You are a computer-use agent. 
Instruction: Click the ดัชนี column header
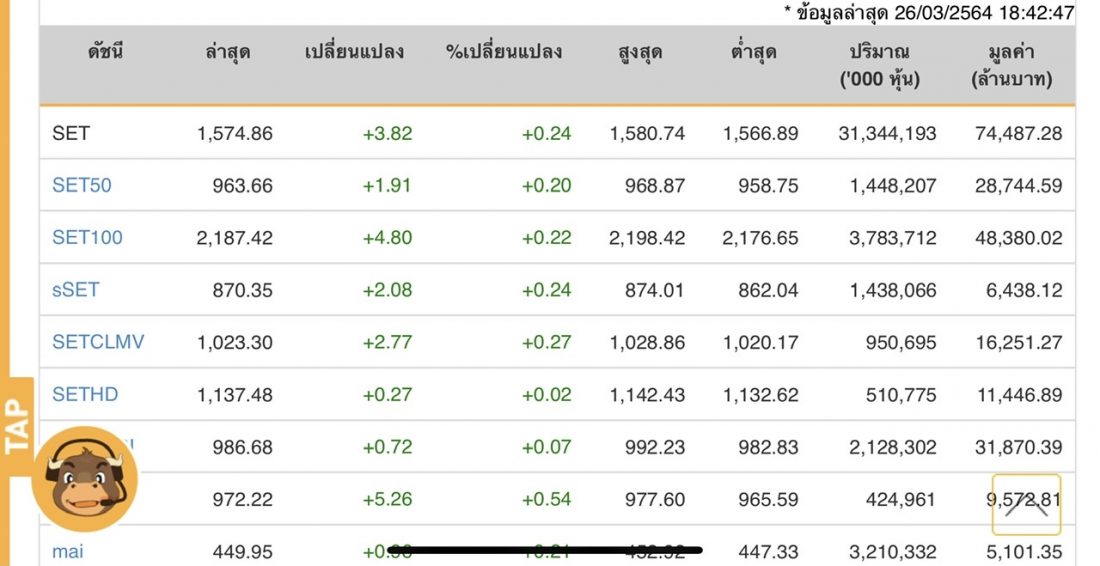[105, 52]
